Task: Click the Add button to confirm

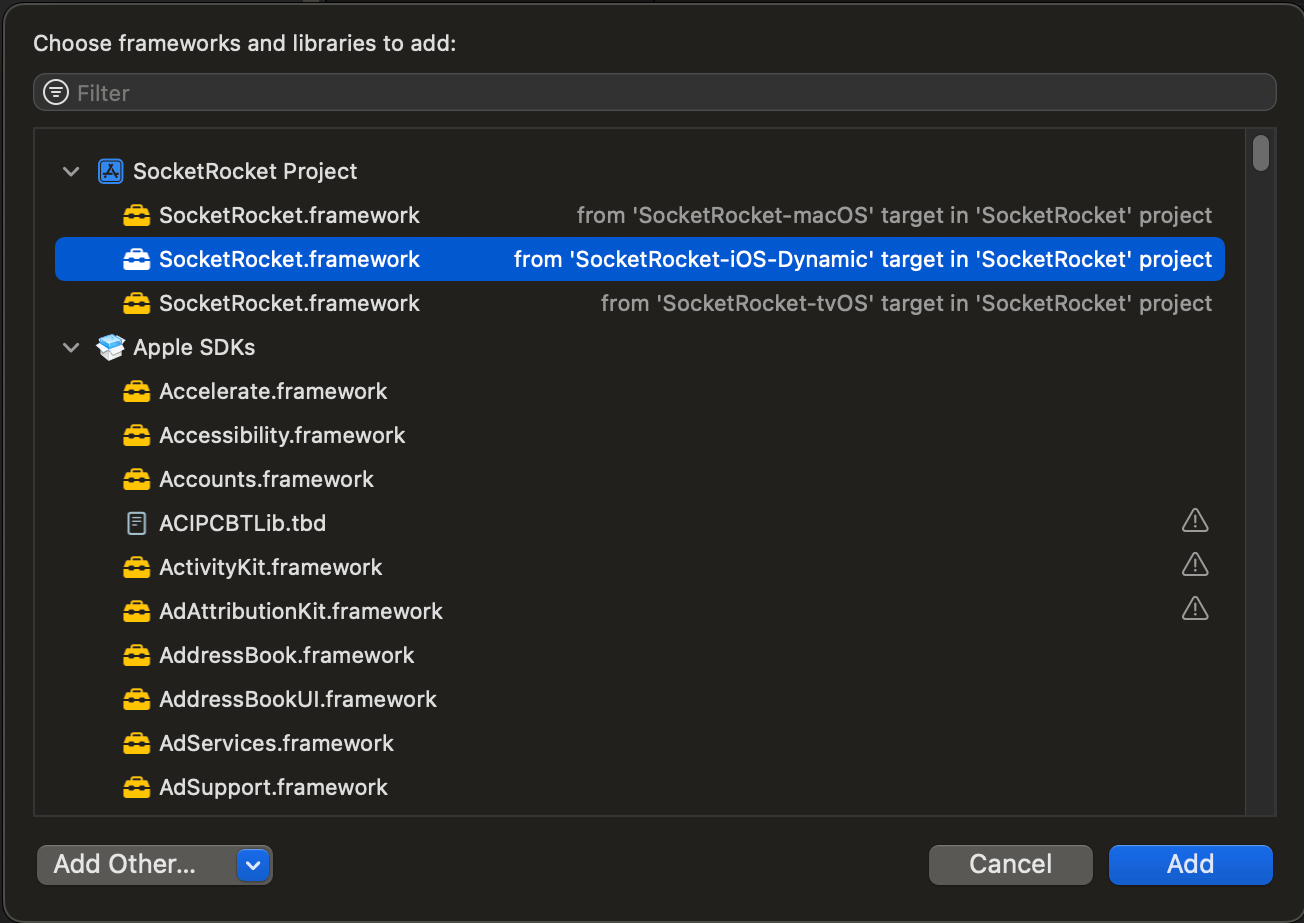Action: (x=1190, y=864)
